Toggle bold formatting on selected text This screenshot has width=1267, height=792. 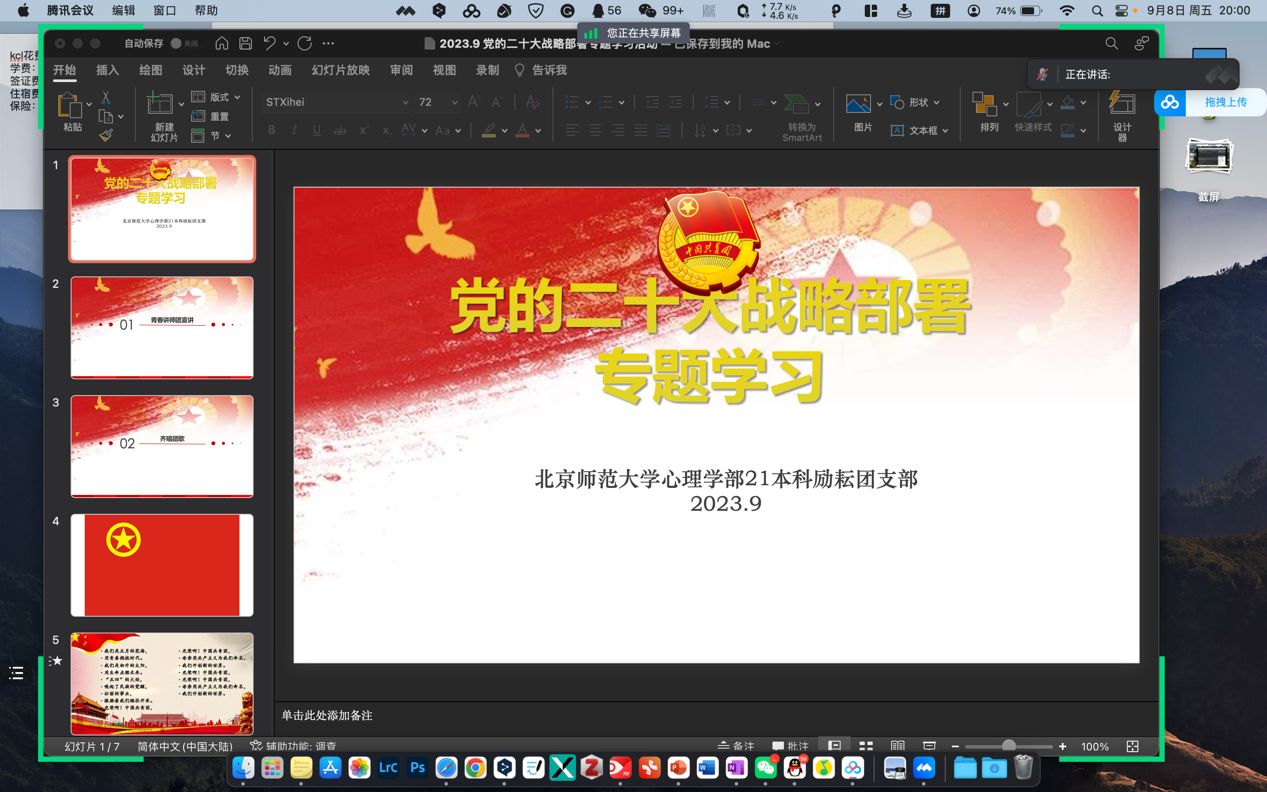click(x=271, y=130)
